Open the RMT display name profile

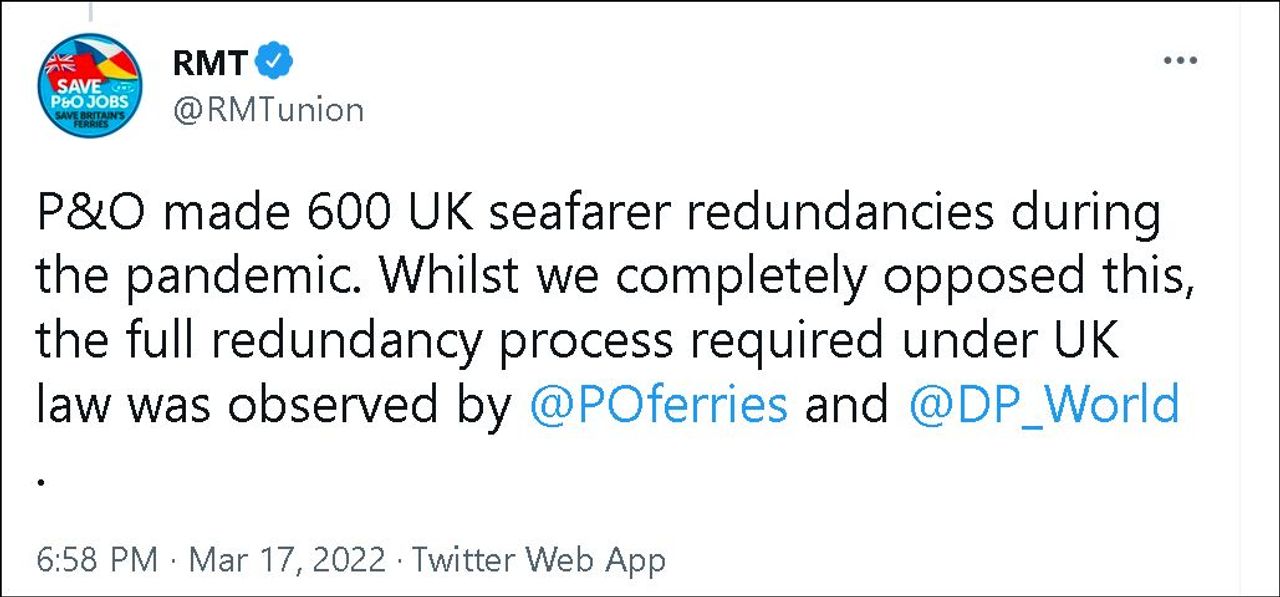[210, 63]
